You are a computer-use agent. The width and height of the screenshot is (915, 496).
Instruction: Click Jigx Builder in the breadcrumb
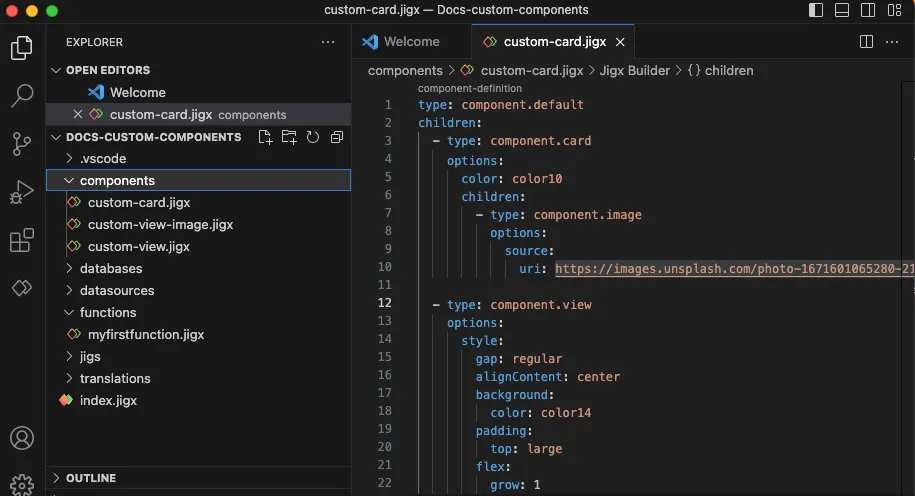(x=634, y=71)
